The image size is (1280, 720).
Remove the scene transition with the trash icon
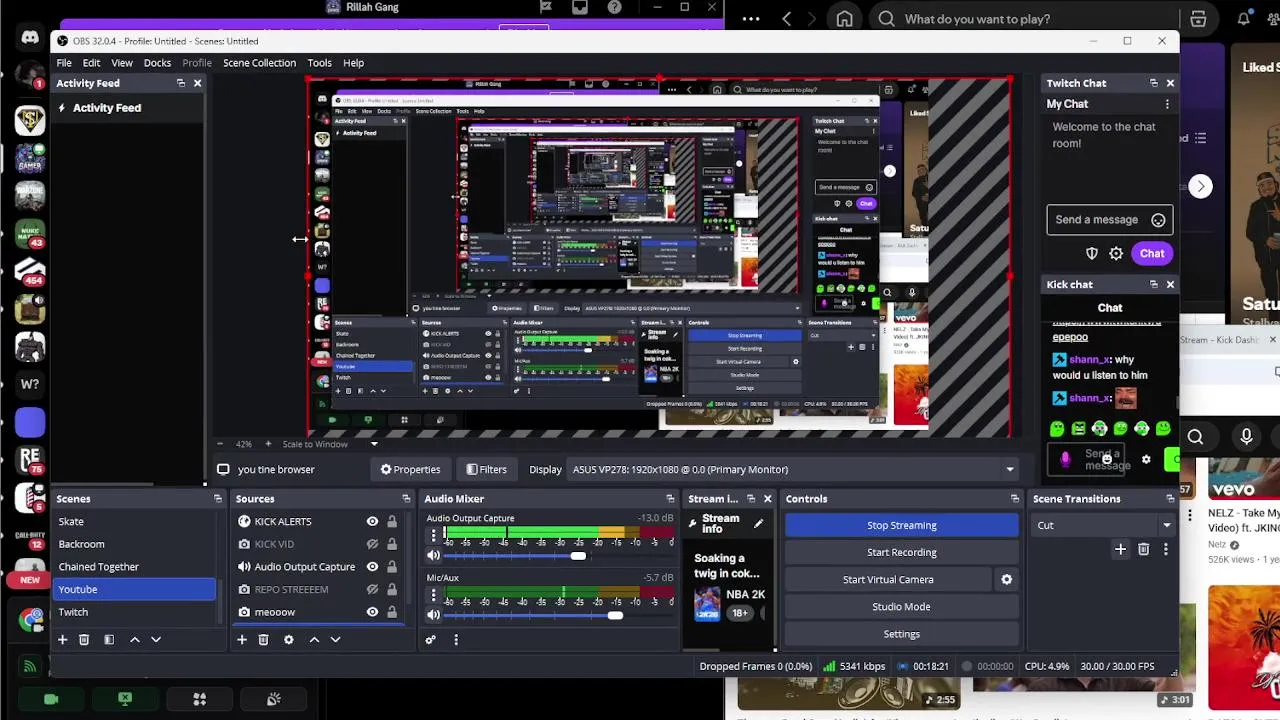(x=1144, y=549)
